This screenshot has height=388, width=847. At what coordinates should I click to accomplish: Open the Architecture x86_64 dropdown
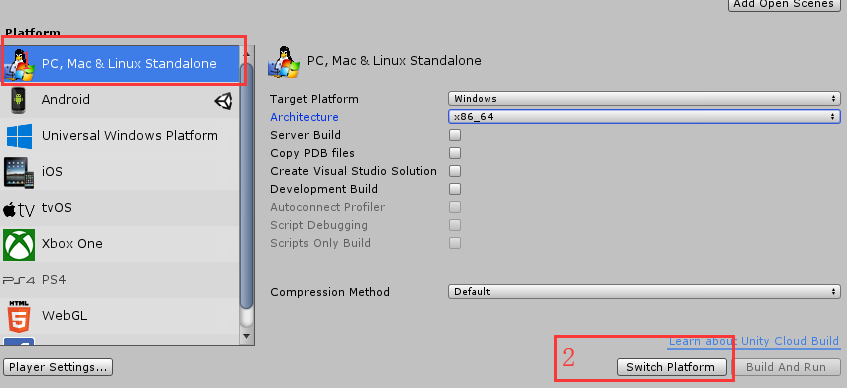point(644,116)
